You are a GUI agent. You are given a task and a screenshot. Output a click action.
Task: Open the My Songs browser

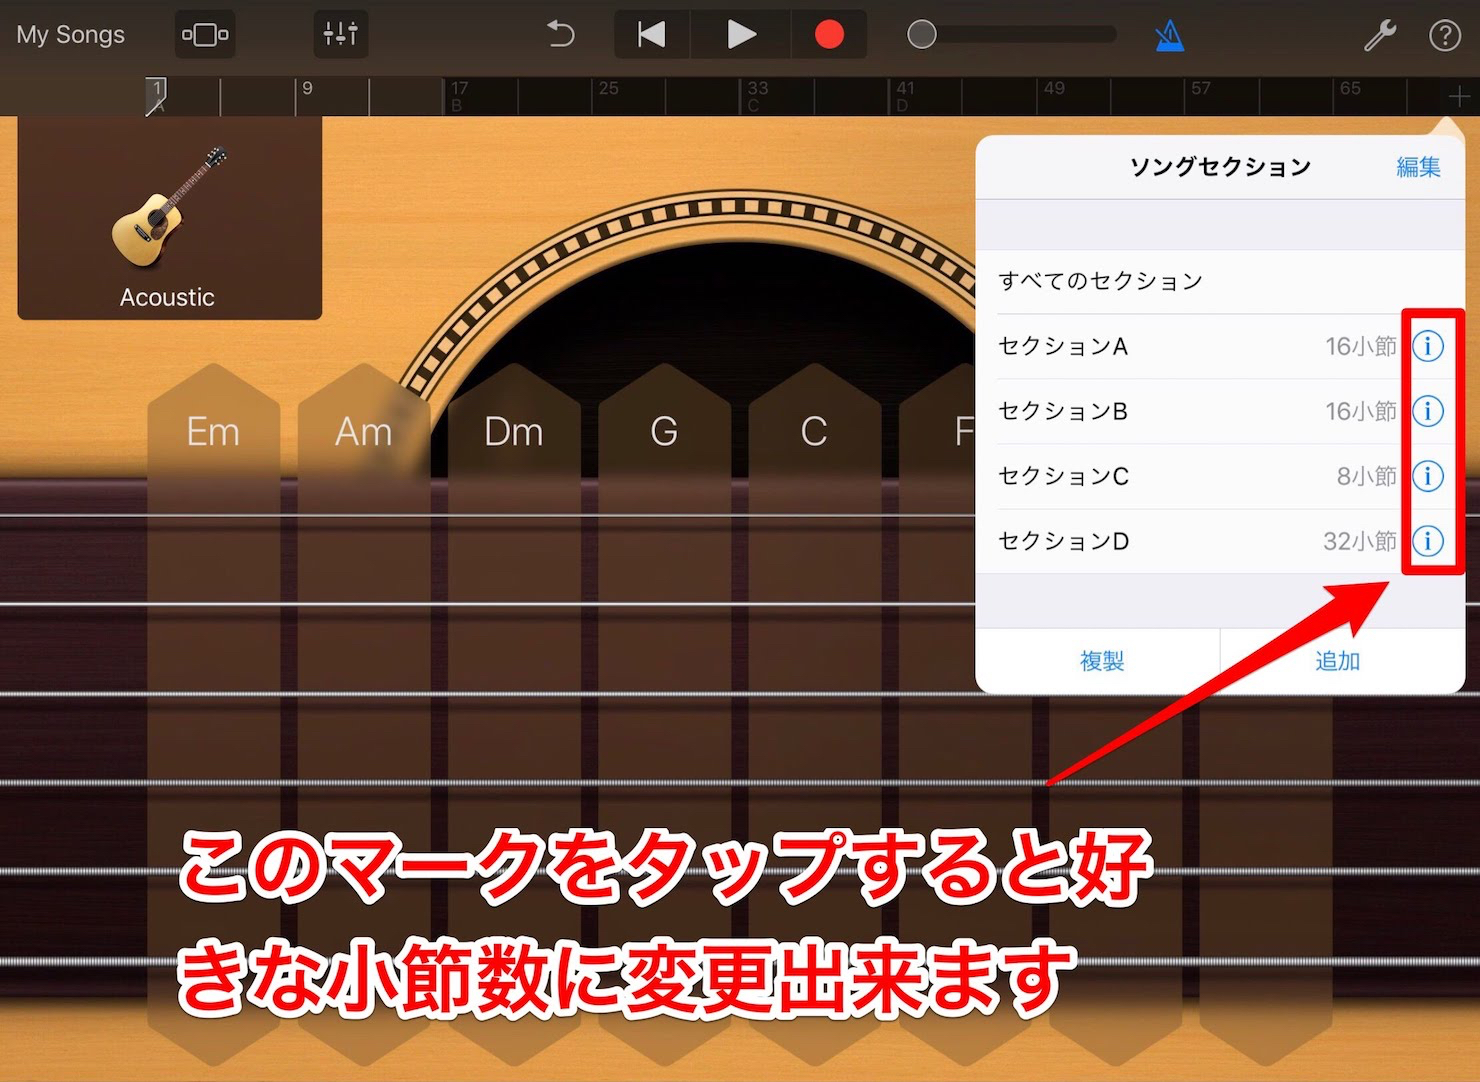pos(70,35)
